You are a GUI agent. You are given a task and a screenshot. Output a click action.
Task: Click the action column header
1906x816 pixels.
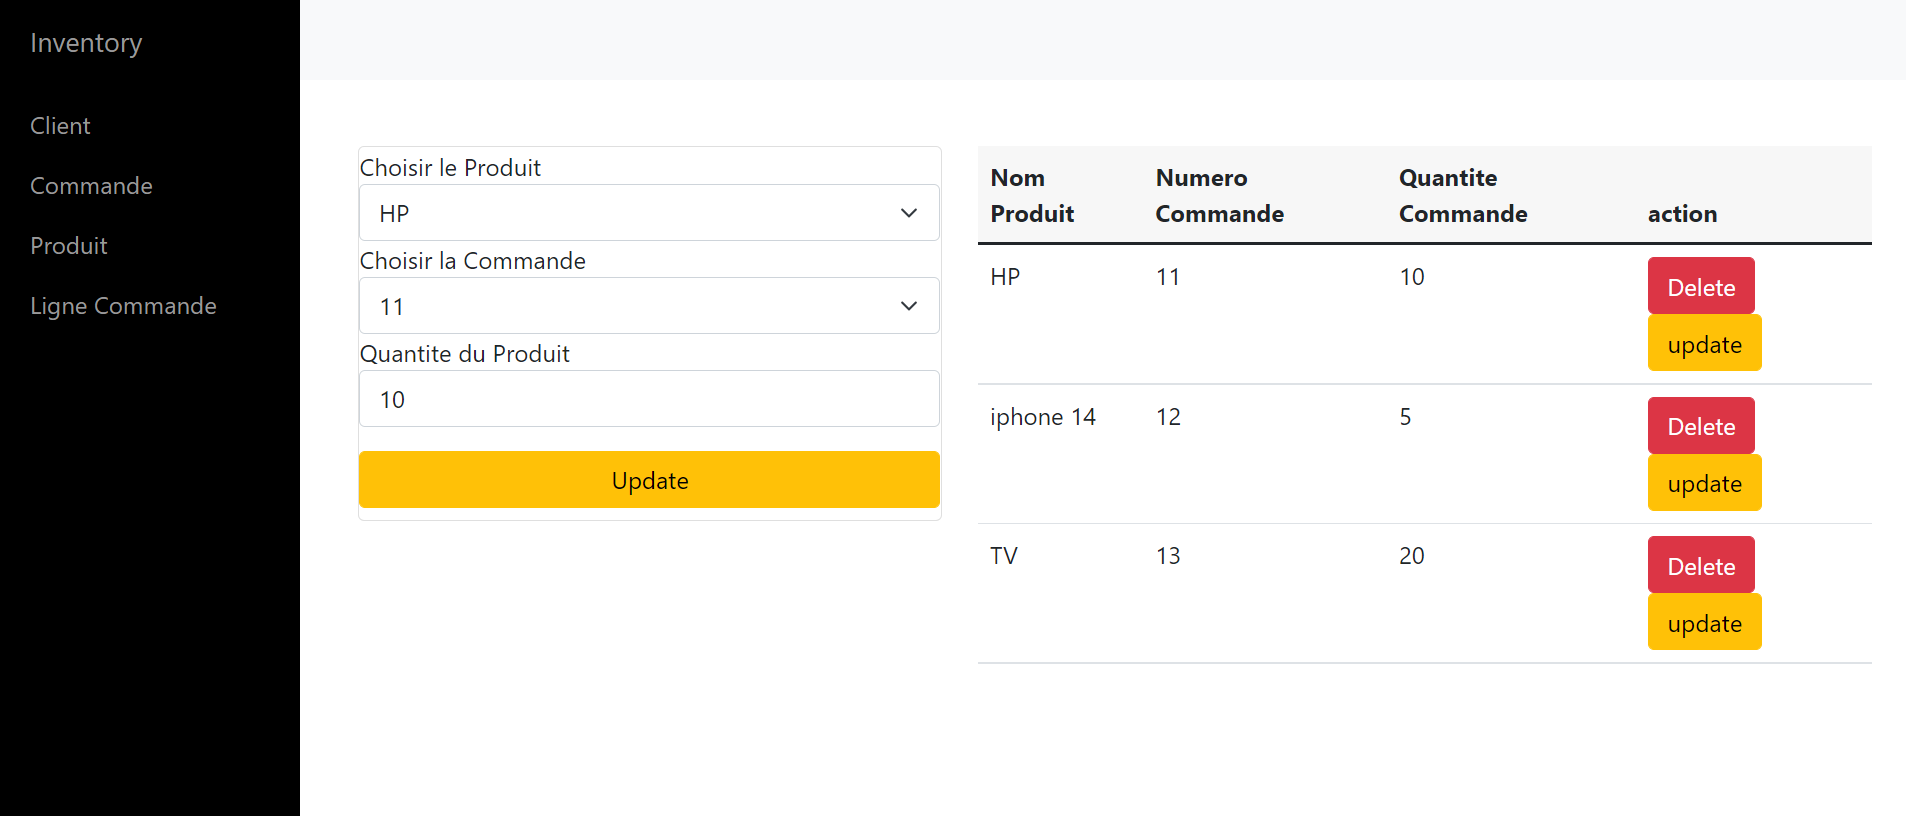[1682, 213]
